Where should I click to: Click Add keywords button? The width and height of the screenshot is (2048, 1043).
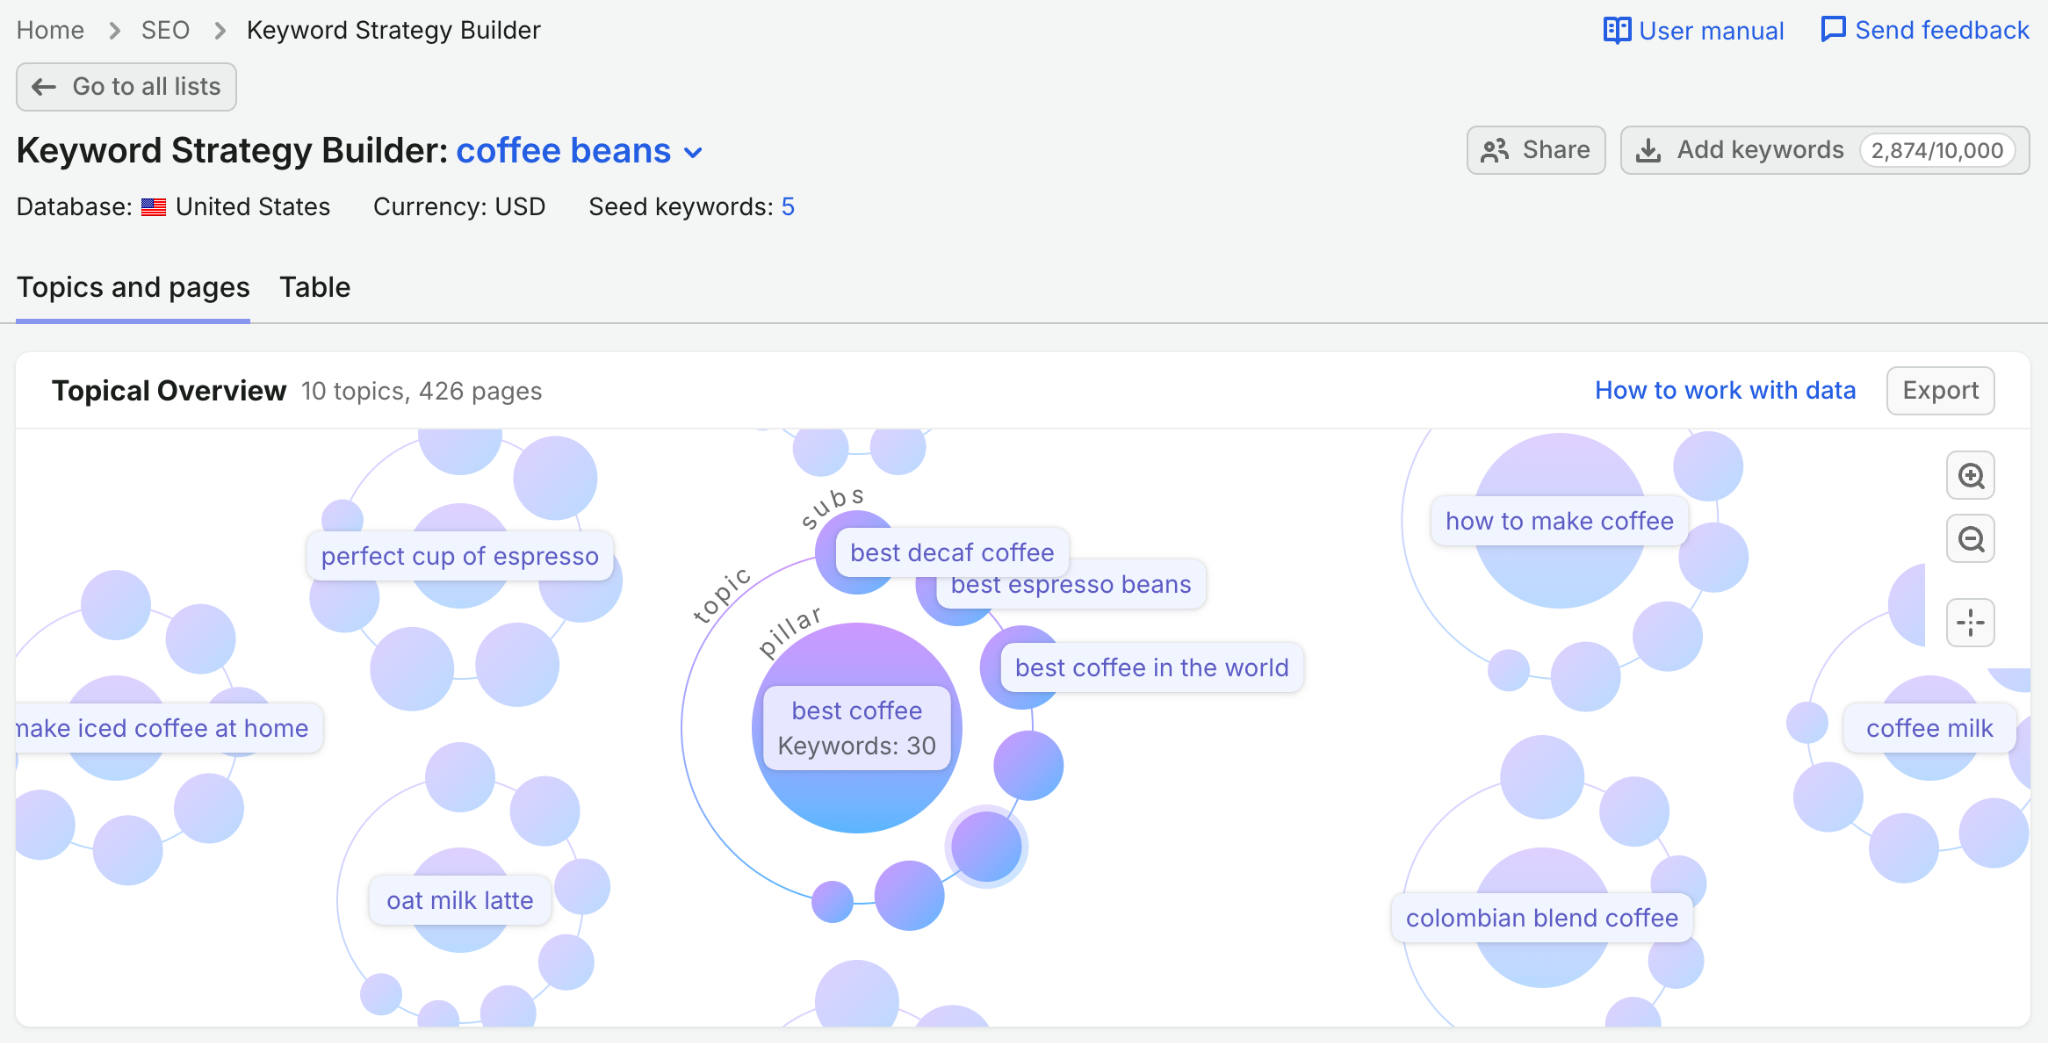tap(1825, 150)
